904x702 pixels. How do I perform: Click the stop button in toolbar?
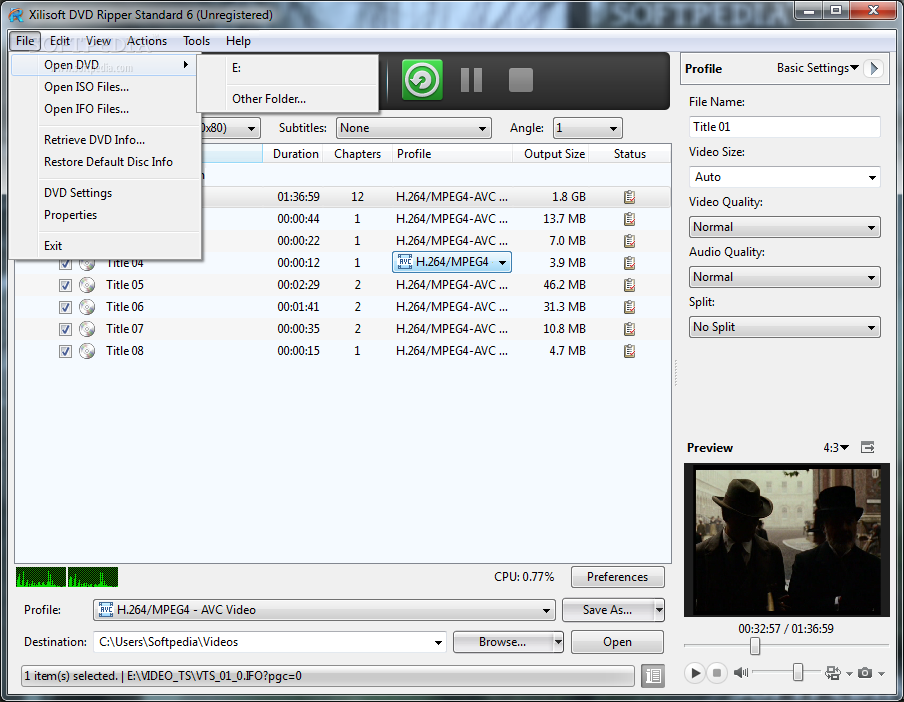[x=521, y=80]
